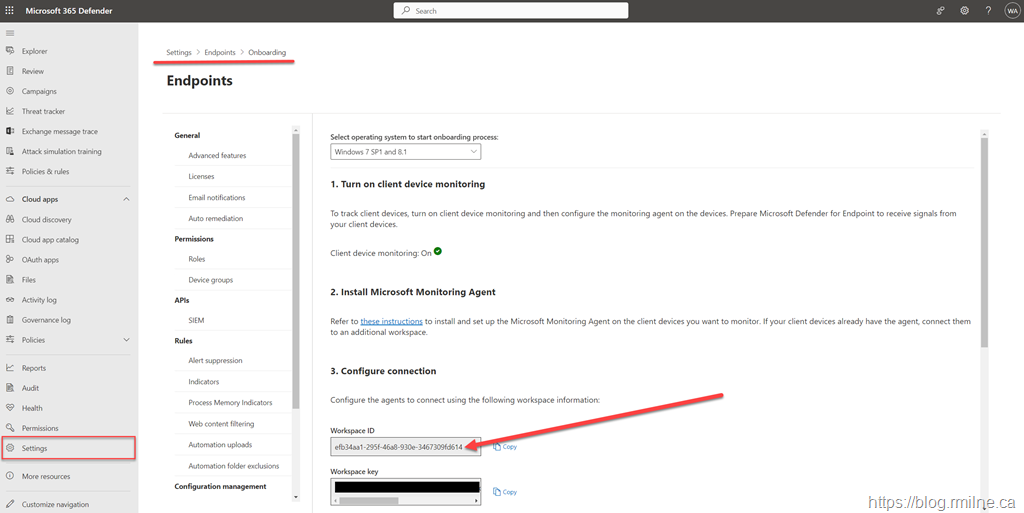The height and width of the screenshot is (513, 1024).
Task: Expand the Policies section chevron
Action: [x=126, y=340]
